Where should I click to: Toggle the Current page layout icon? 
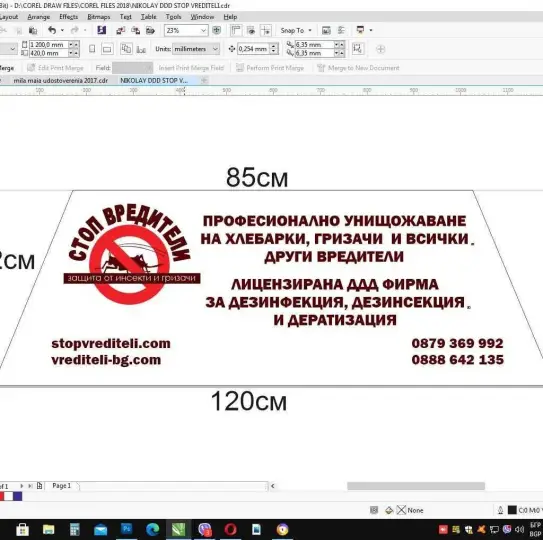(141, 49)
